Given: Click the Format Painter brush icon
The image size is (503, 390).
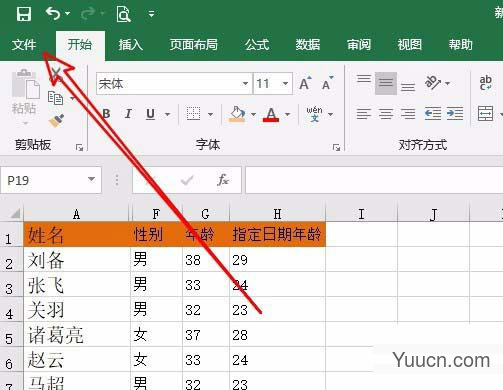Looking at the screenshot, I should point(56,121).
